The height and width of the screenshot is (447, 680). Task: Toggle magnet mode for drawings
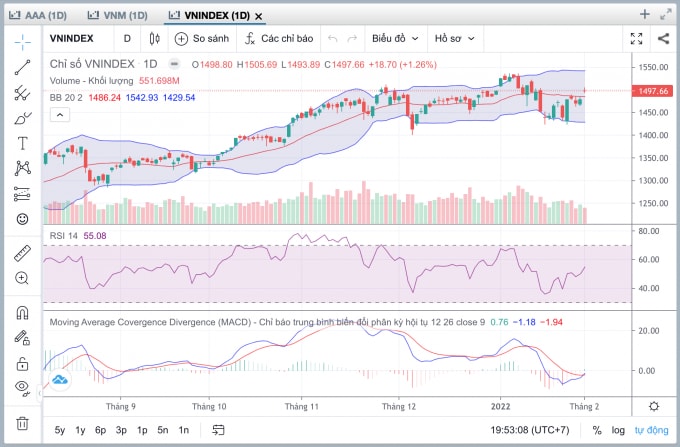[x=23, y=313]
